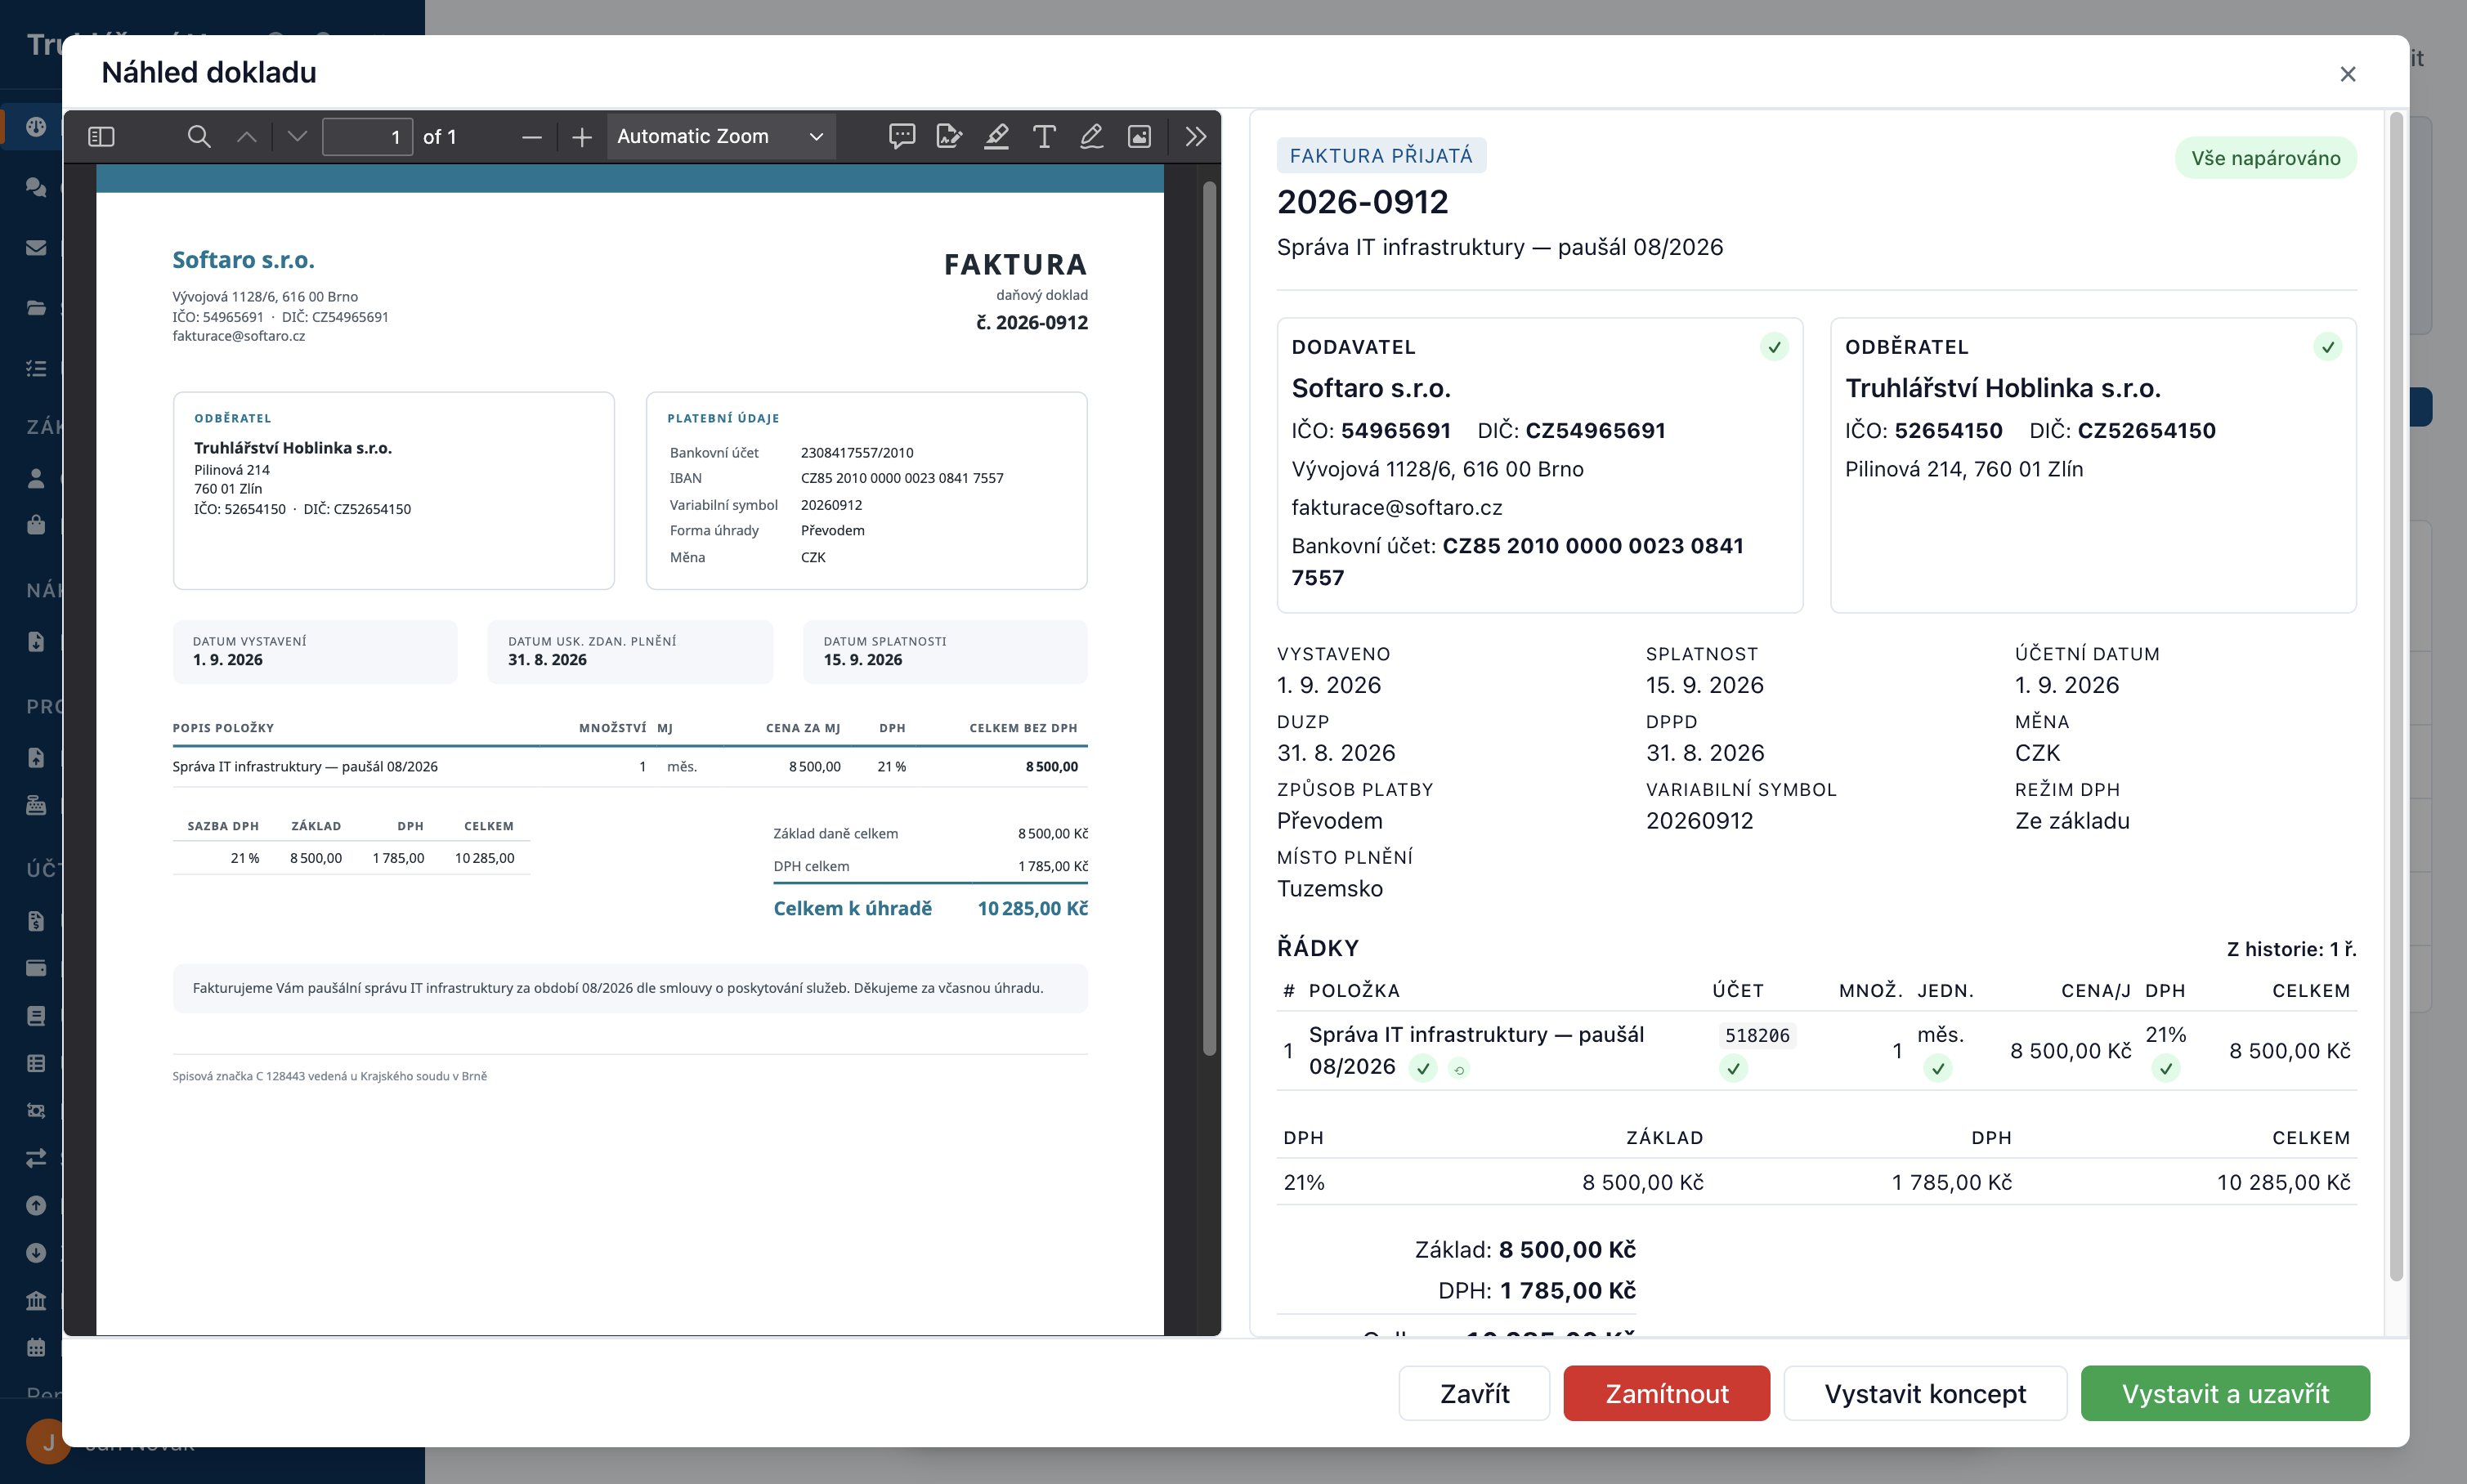Click the Dodavatel matched checkmark
This screenshot has width=2467, height=1484.
[1774, 347]
